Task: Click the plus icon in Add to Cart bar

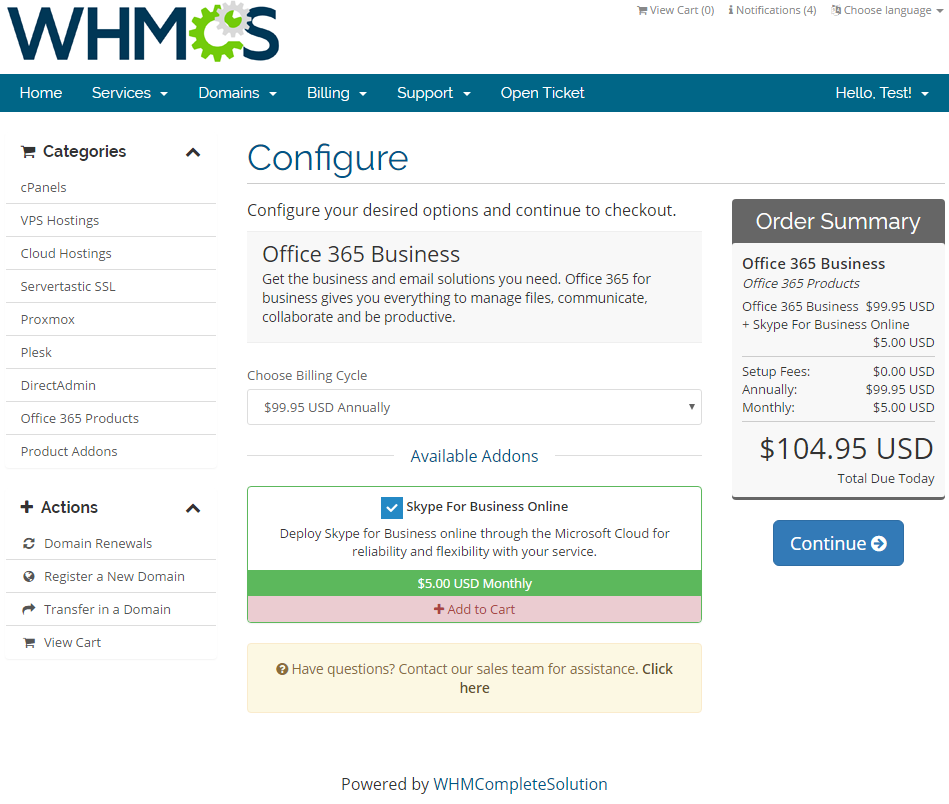Action: click(439, 609)
